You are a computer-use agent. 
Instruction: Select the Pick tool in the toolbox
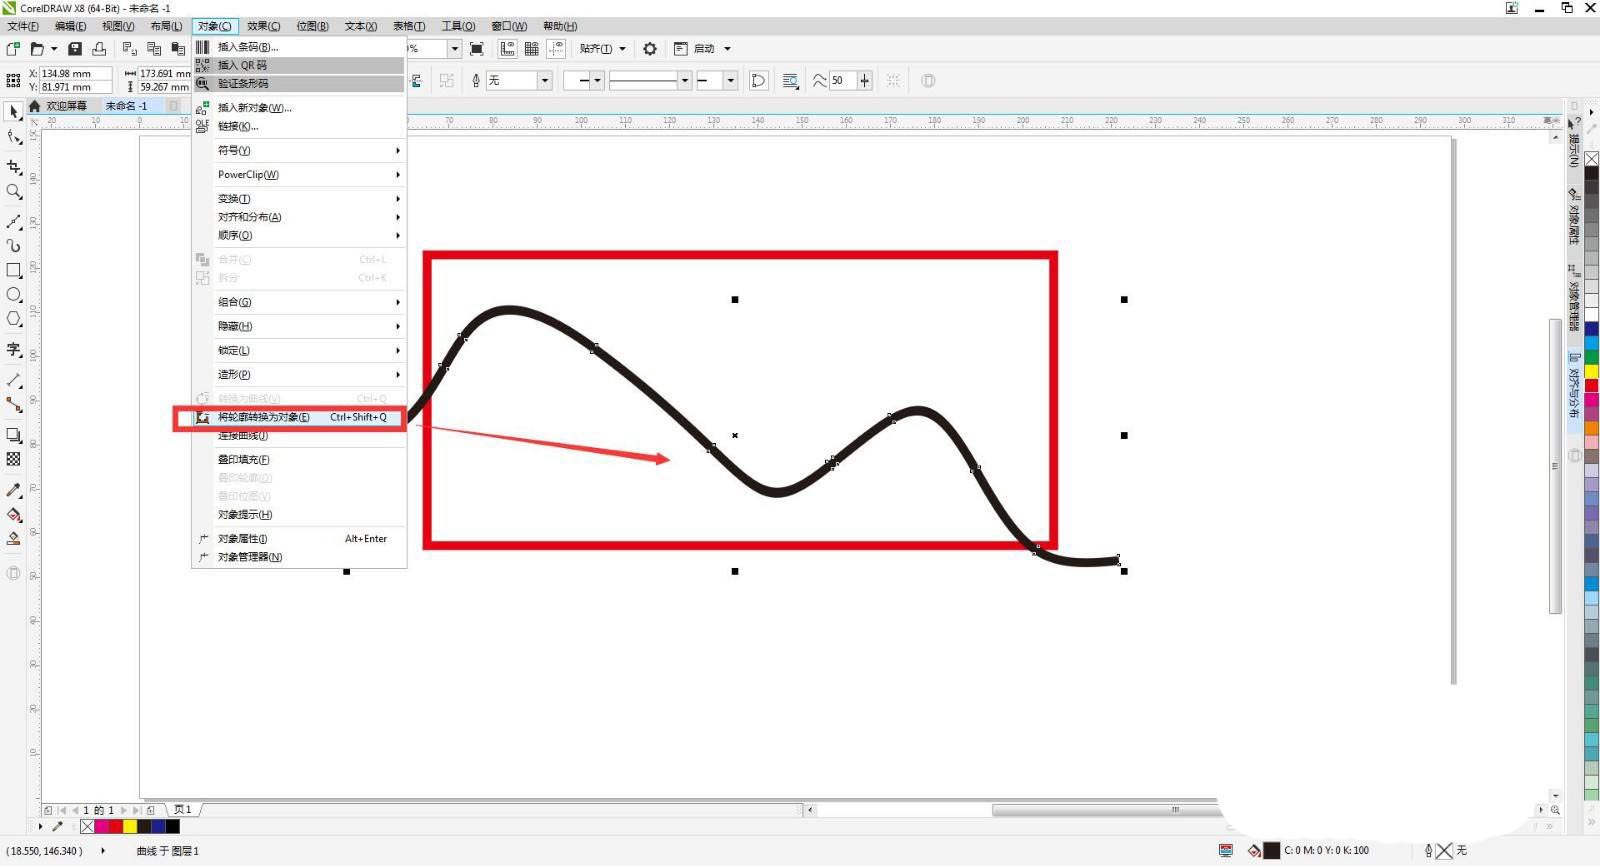pos(14,112)
